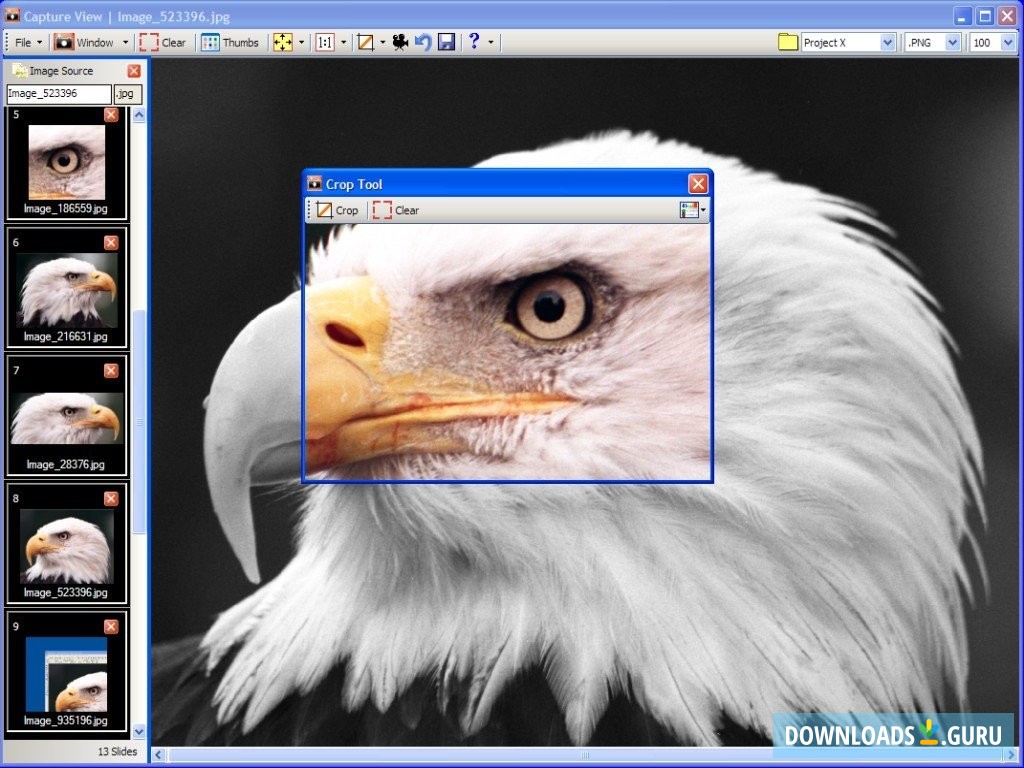
Task: Click the Capture View title bar app icon
Action: point(12,16)
